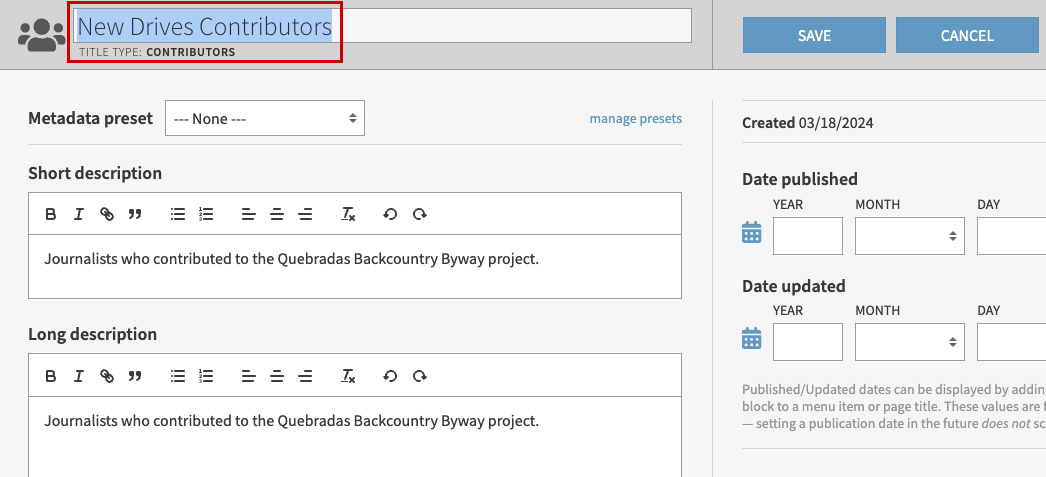The image size is (1046, 477).
Task: Focus the Date published DAY field
Action: [1011, 235]
